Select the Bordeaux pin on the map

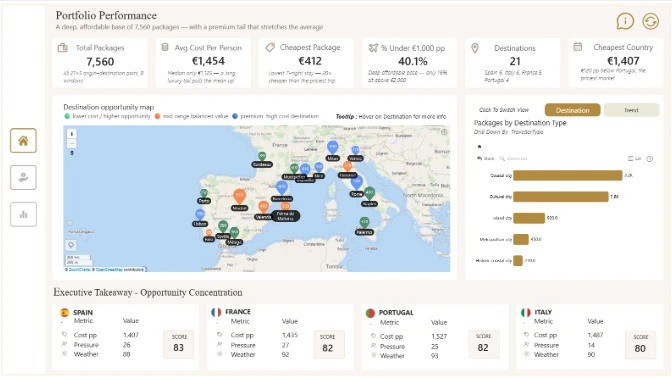click(262, 156)
